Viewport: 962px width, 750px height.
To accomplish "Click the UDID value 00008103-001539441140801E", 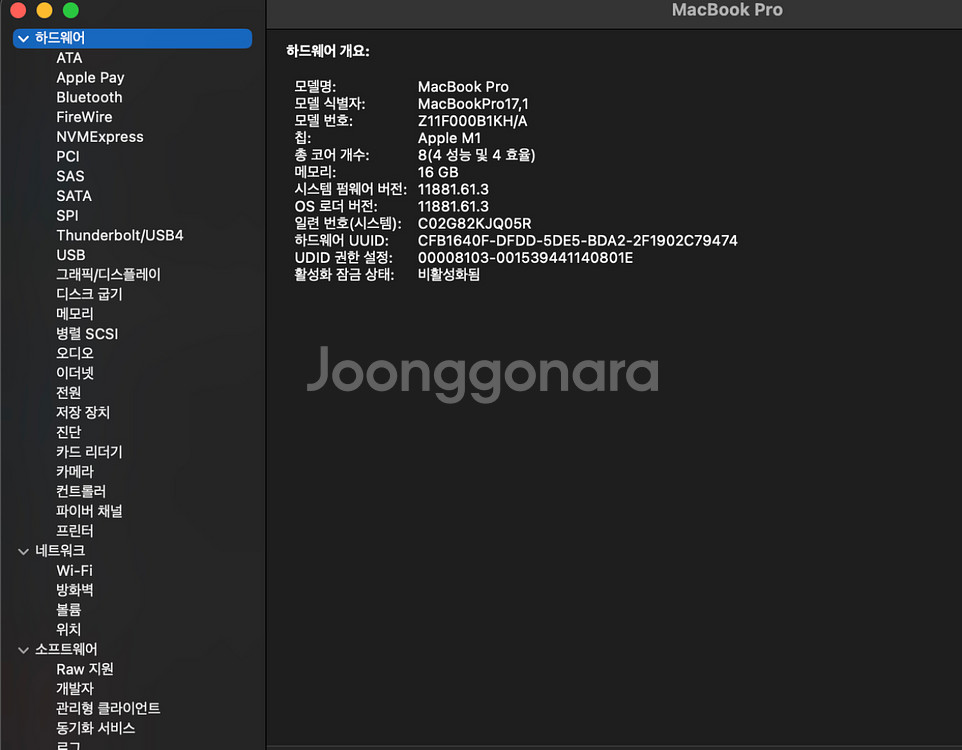I will tap(525, 258).
